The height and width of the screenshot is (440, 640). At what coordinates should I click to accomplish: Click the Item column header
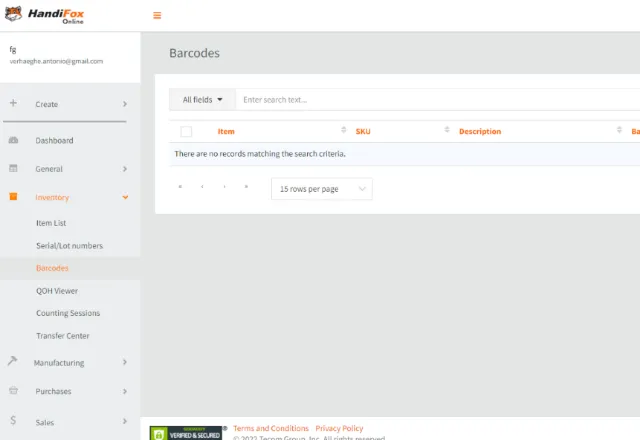(x=226, y=131)
